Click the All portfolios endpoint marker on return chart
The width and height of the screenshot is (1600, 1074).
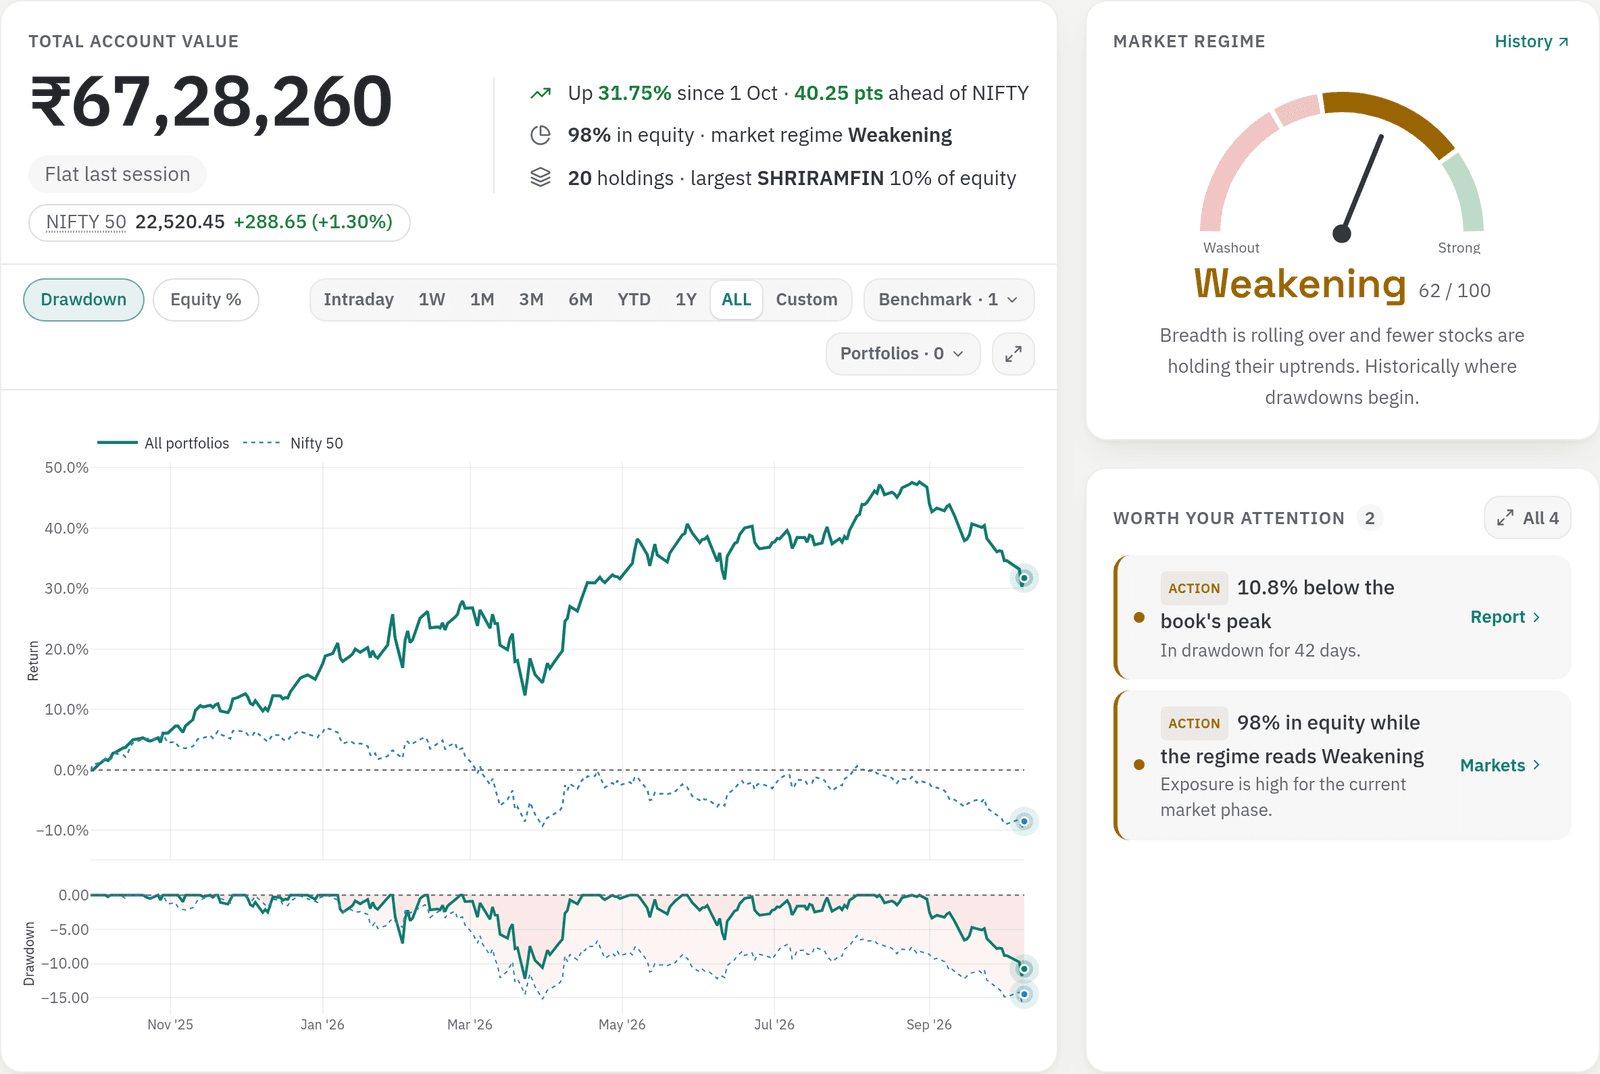[x=1024, y=578]
